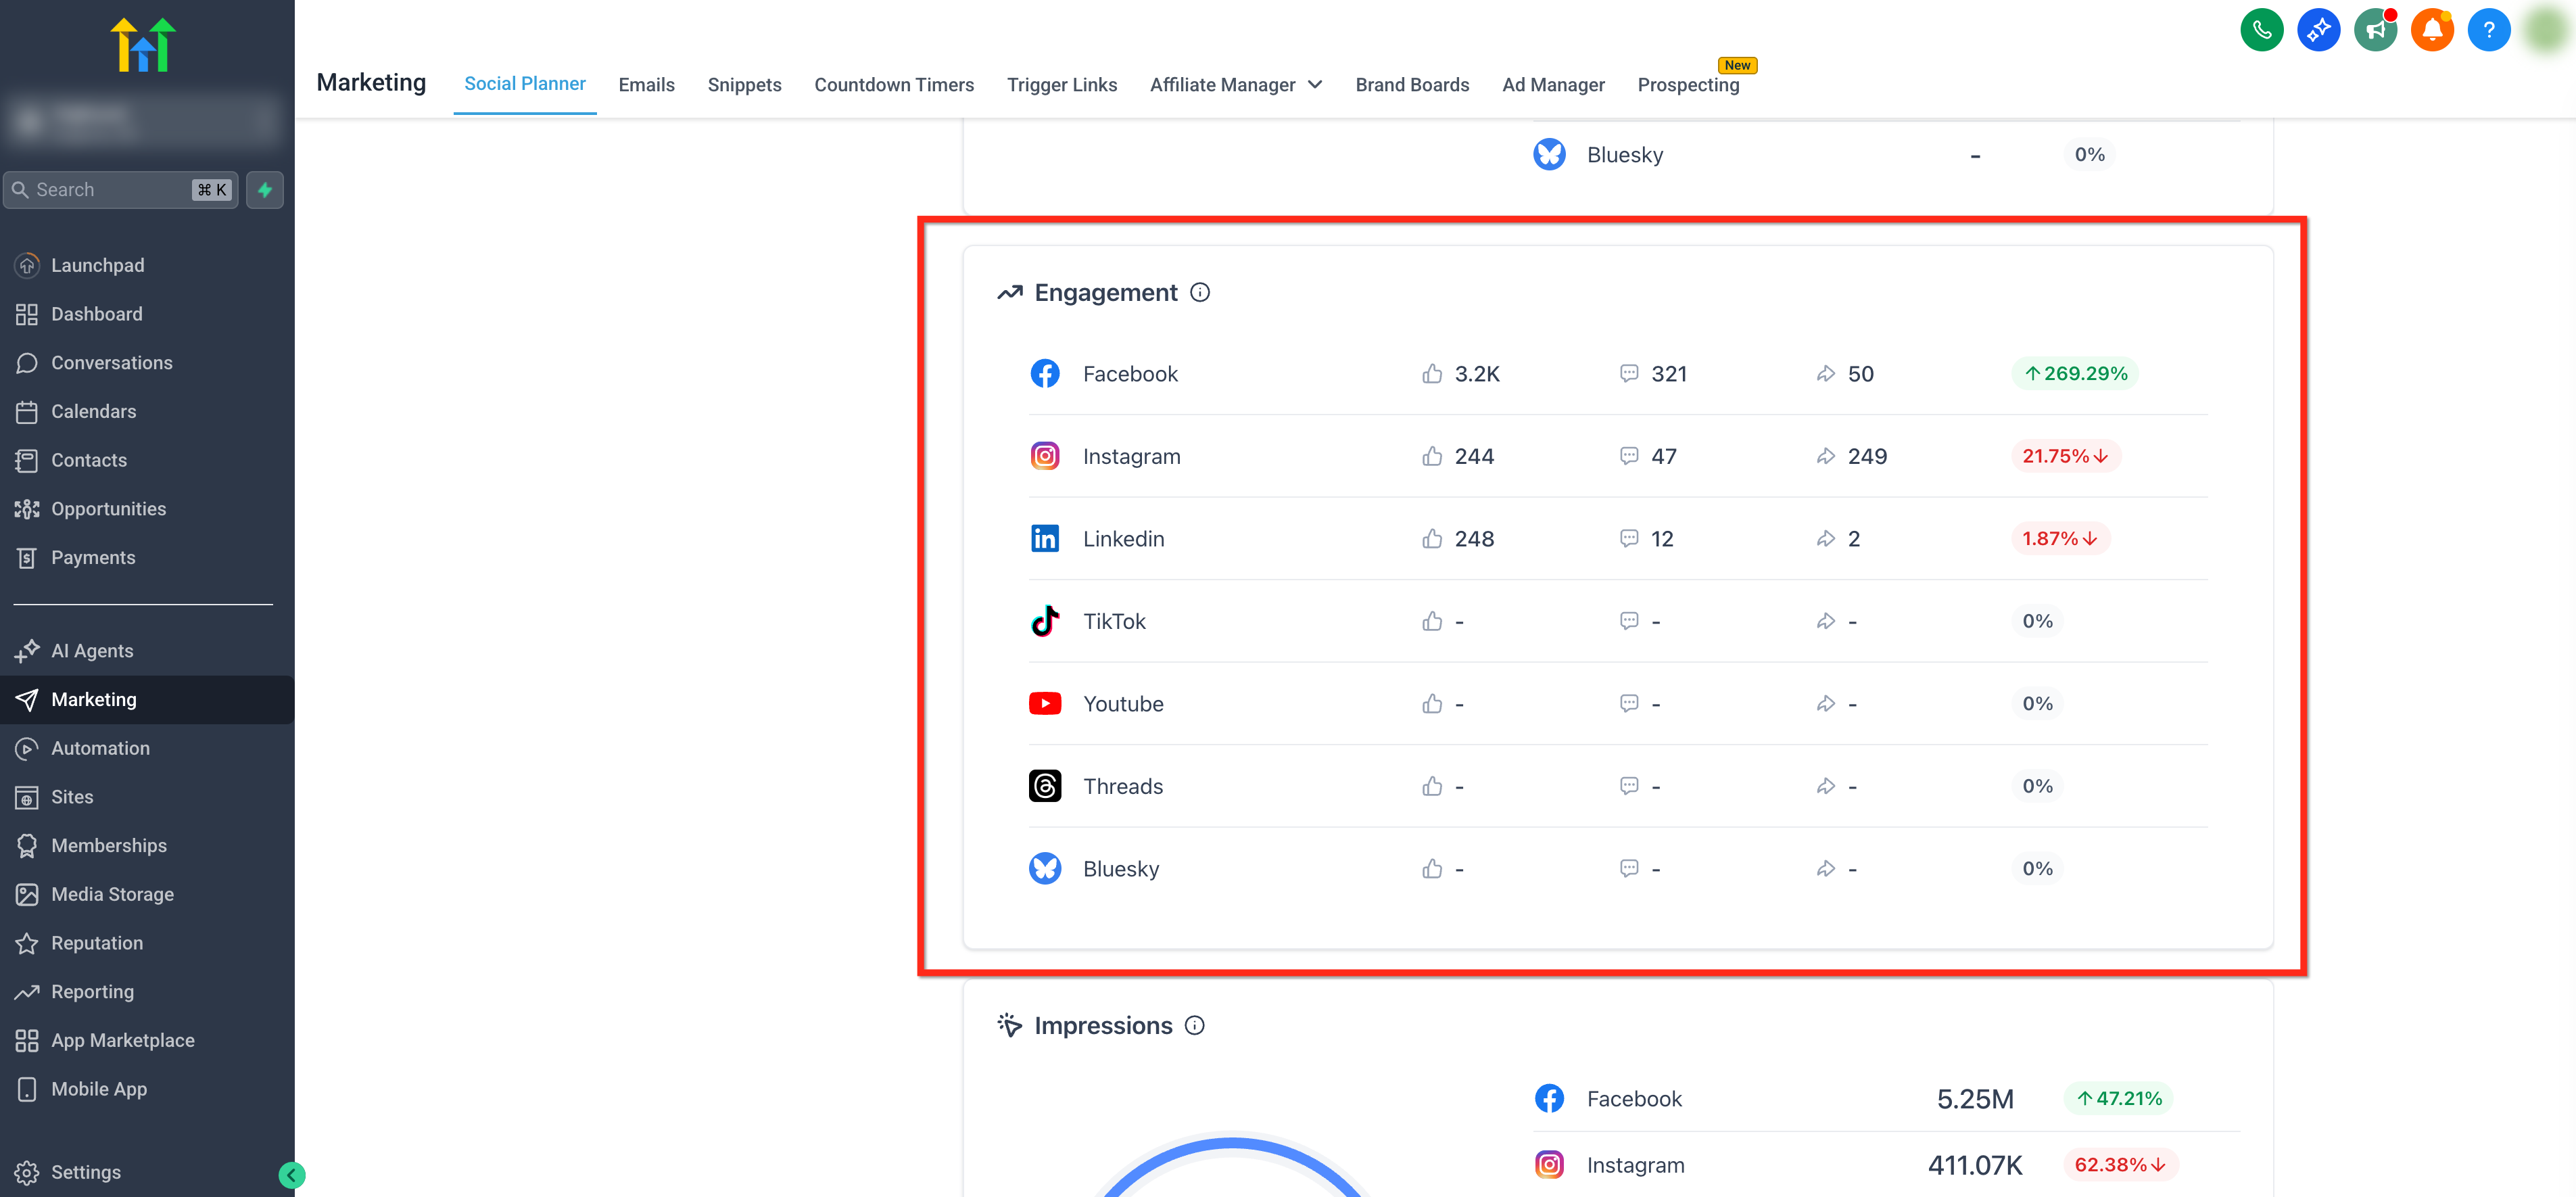The height and width of the screenshot is (1197, 2576).
Task: Switch to the Emails tab
Action: (646, 85)
